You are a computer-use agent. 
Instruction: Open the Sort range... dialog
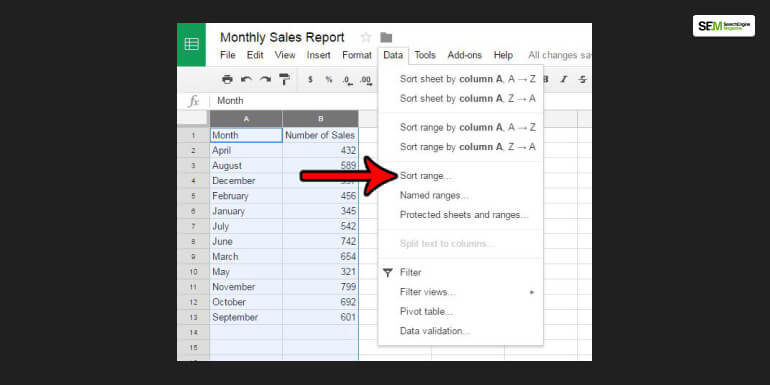[461, 176]
